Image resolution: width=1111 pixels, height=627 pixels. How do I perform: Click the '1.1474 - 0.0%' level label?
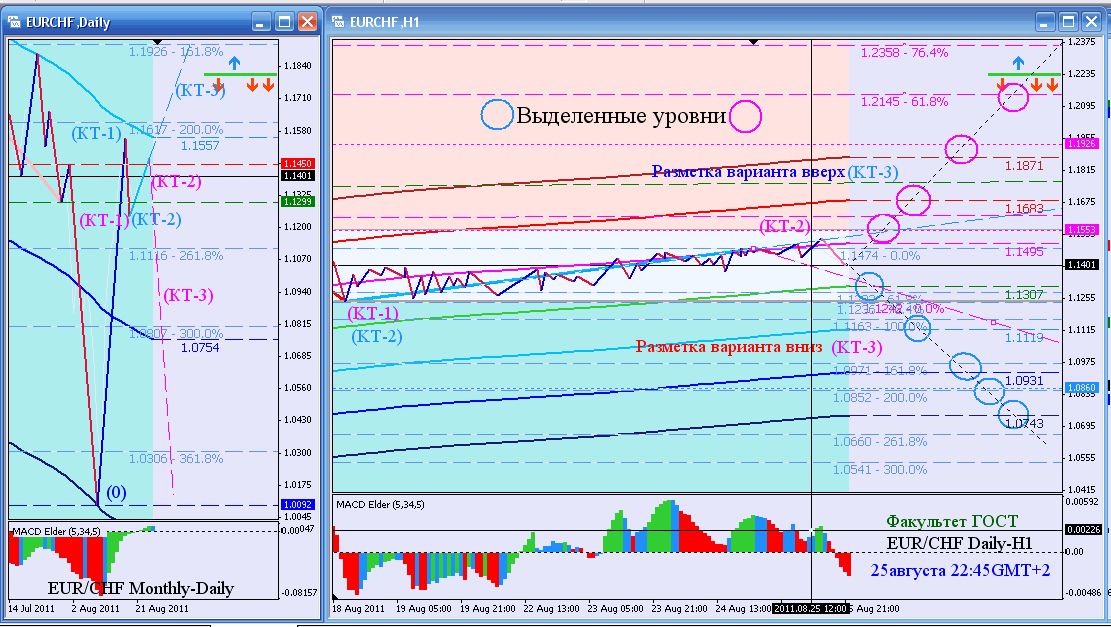coord(879,255)
